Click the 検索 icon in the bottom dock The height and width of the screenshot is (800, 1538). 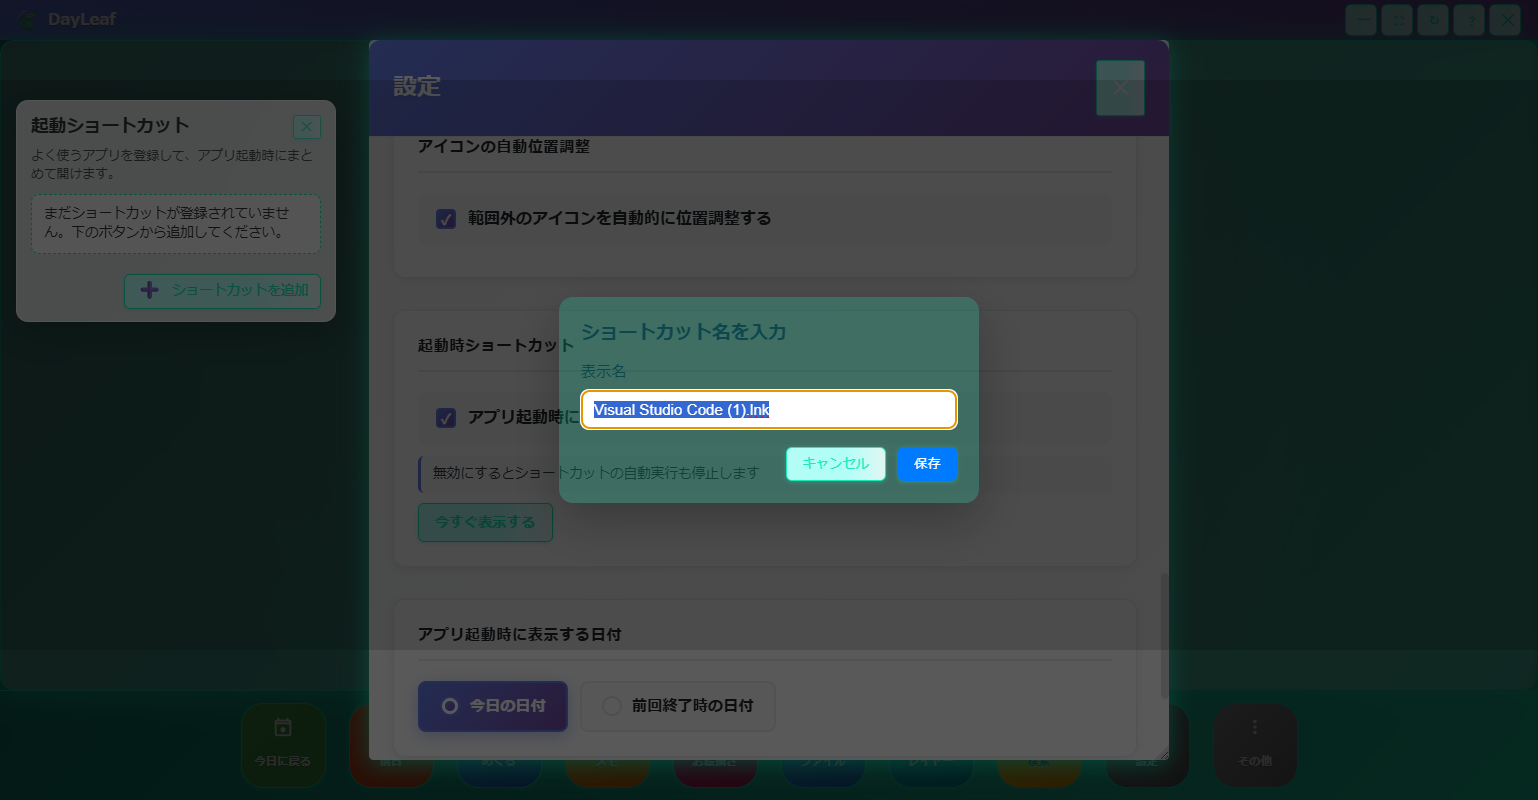[x=1039, y=745]
